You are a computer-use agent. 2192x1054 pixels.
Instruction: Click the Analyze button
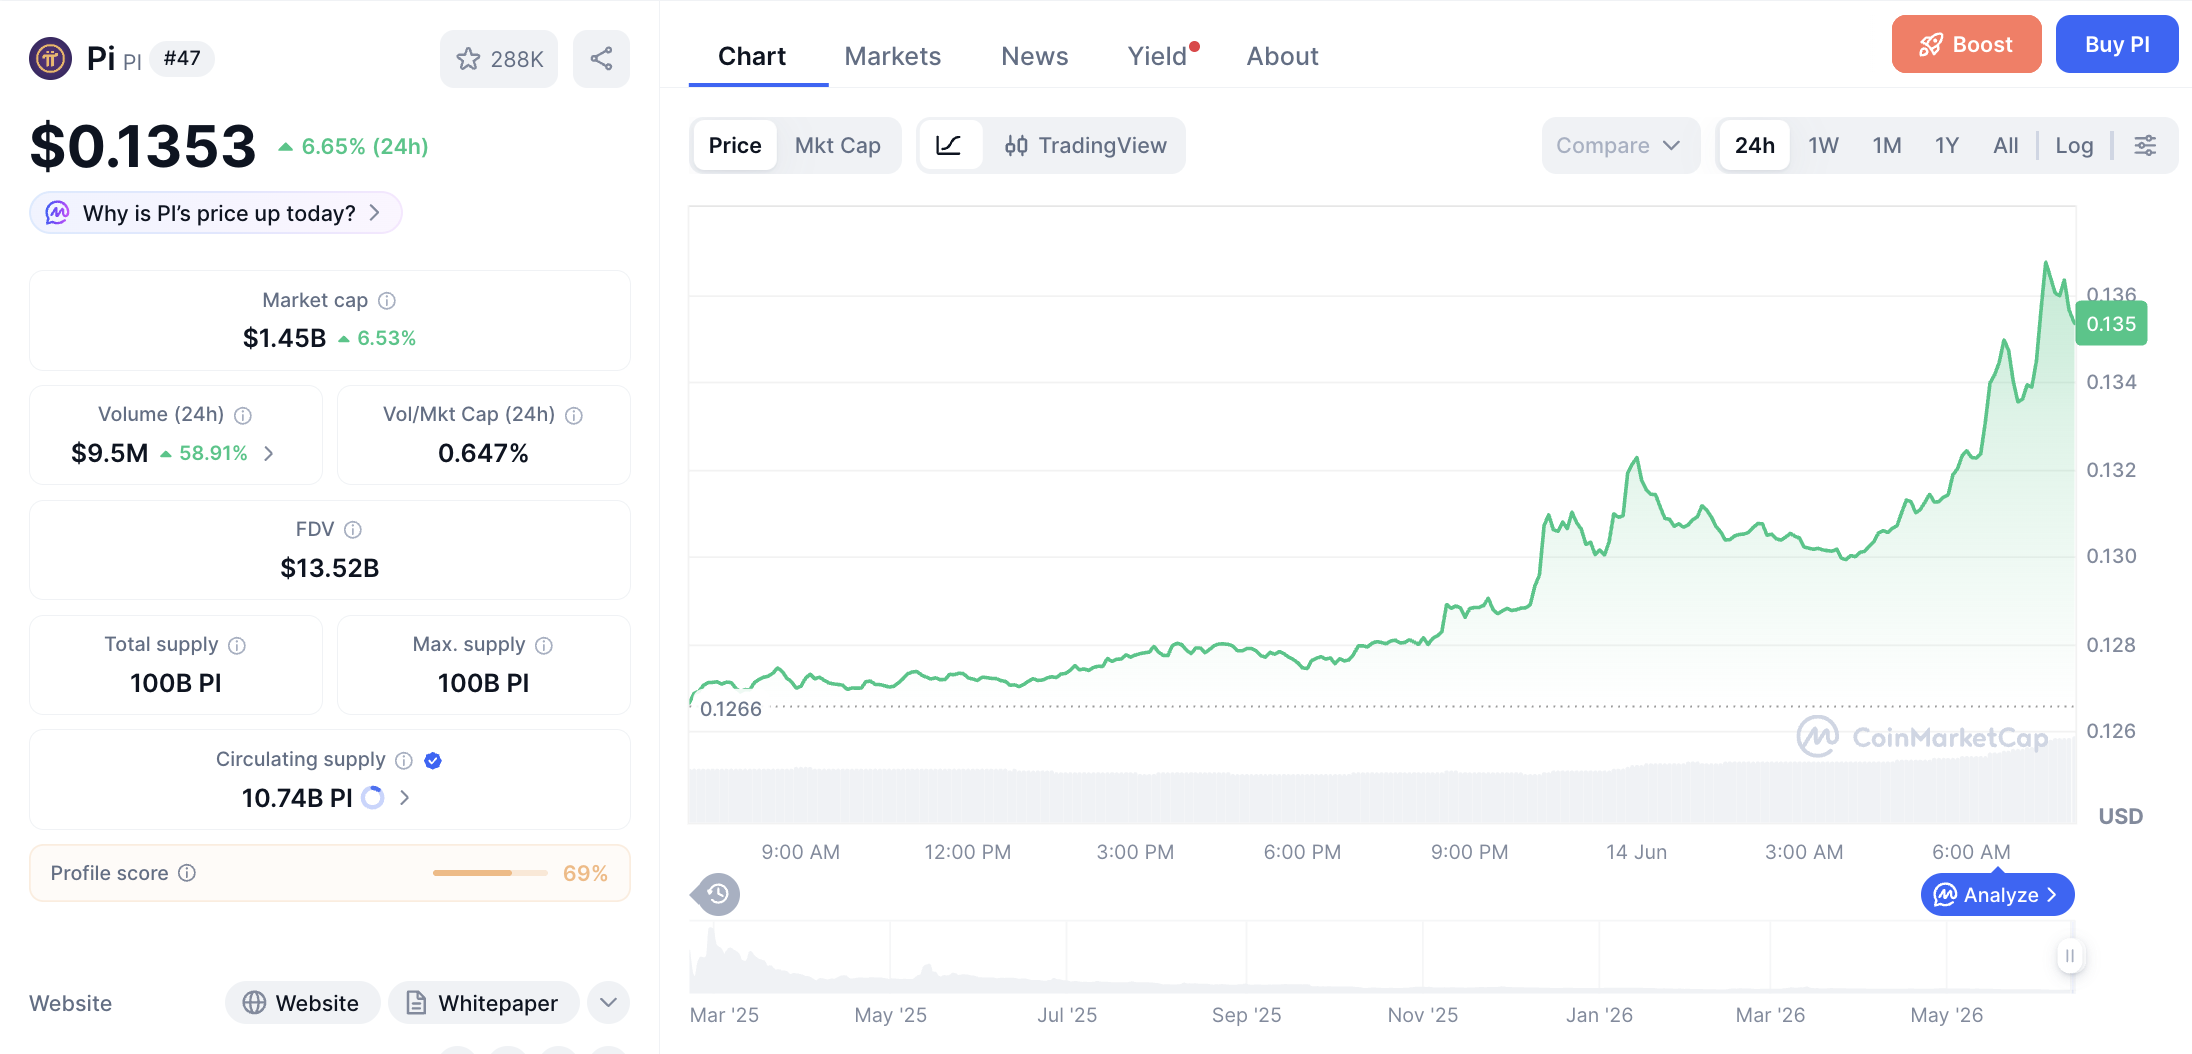1997,895
